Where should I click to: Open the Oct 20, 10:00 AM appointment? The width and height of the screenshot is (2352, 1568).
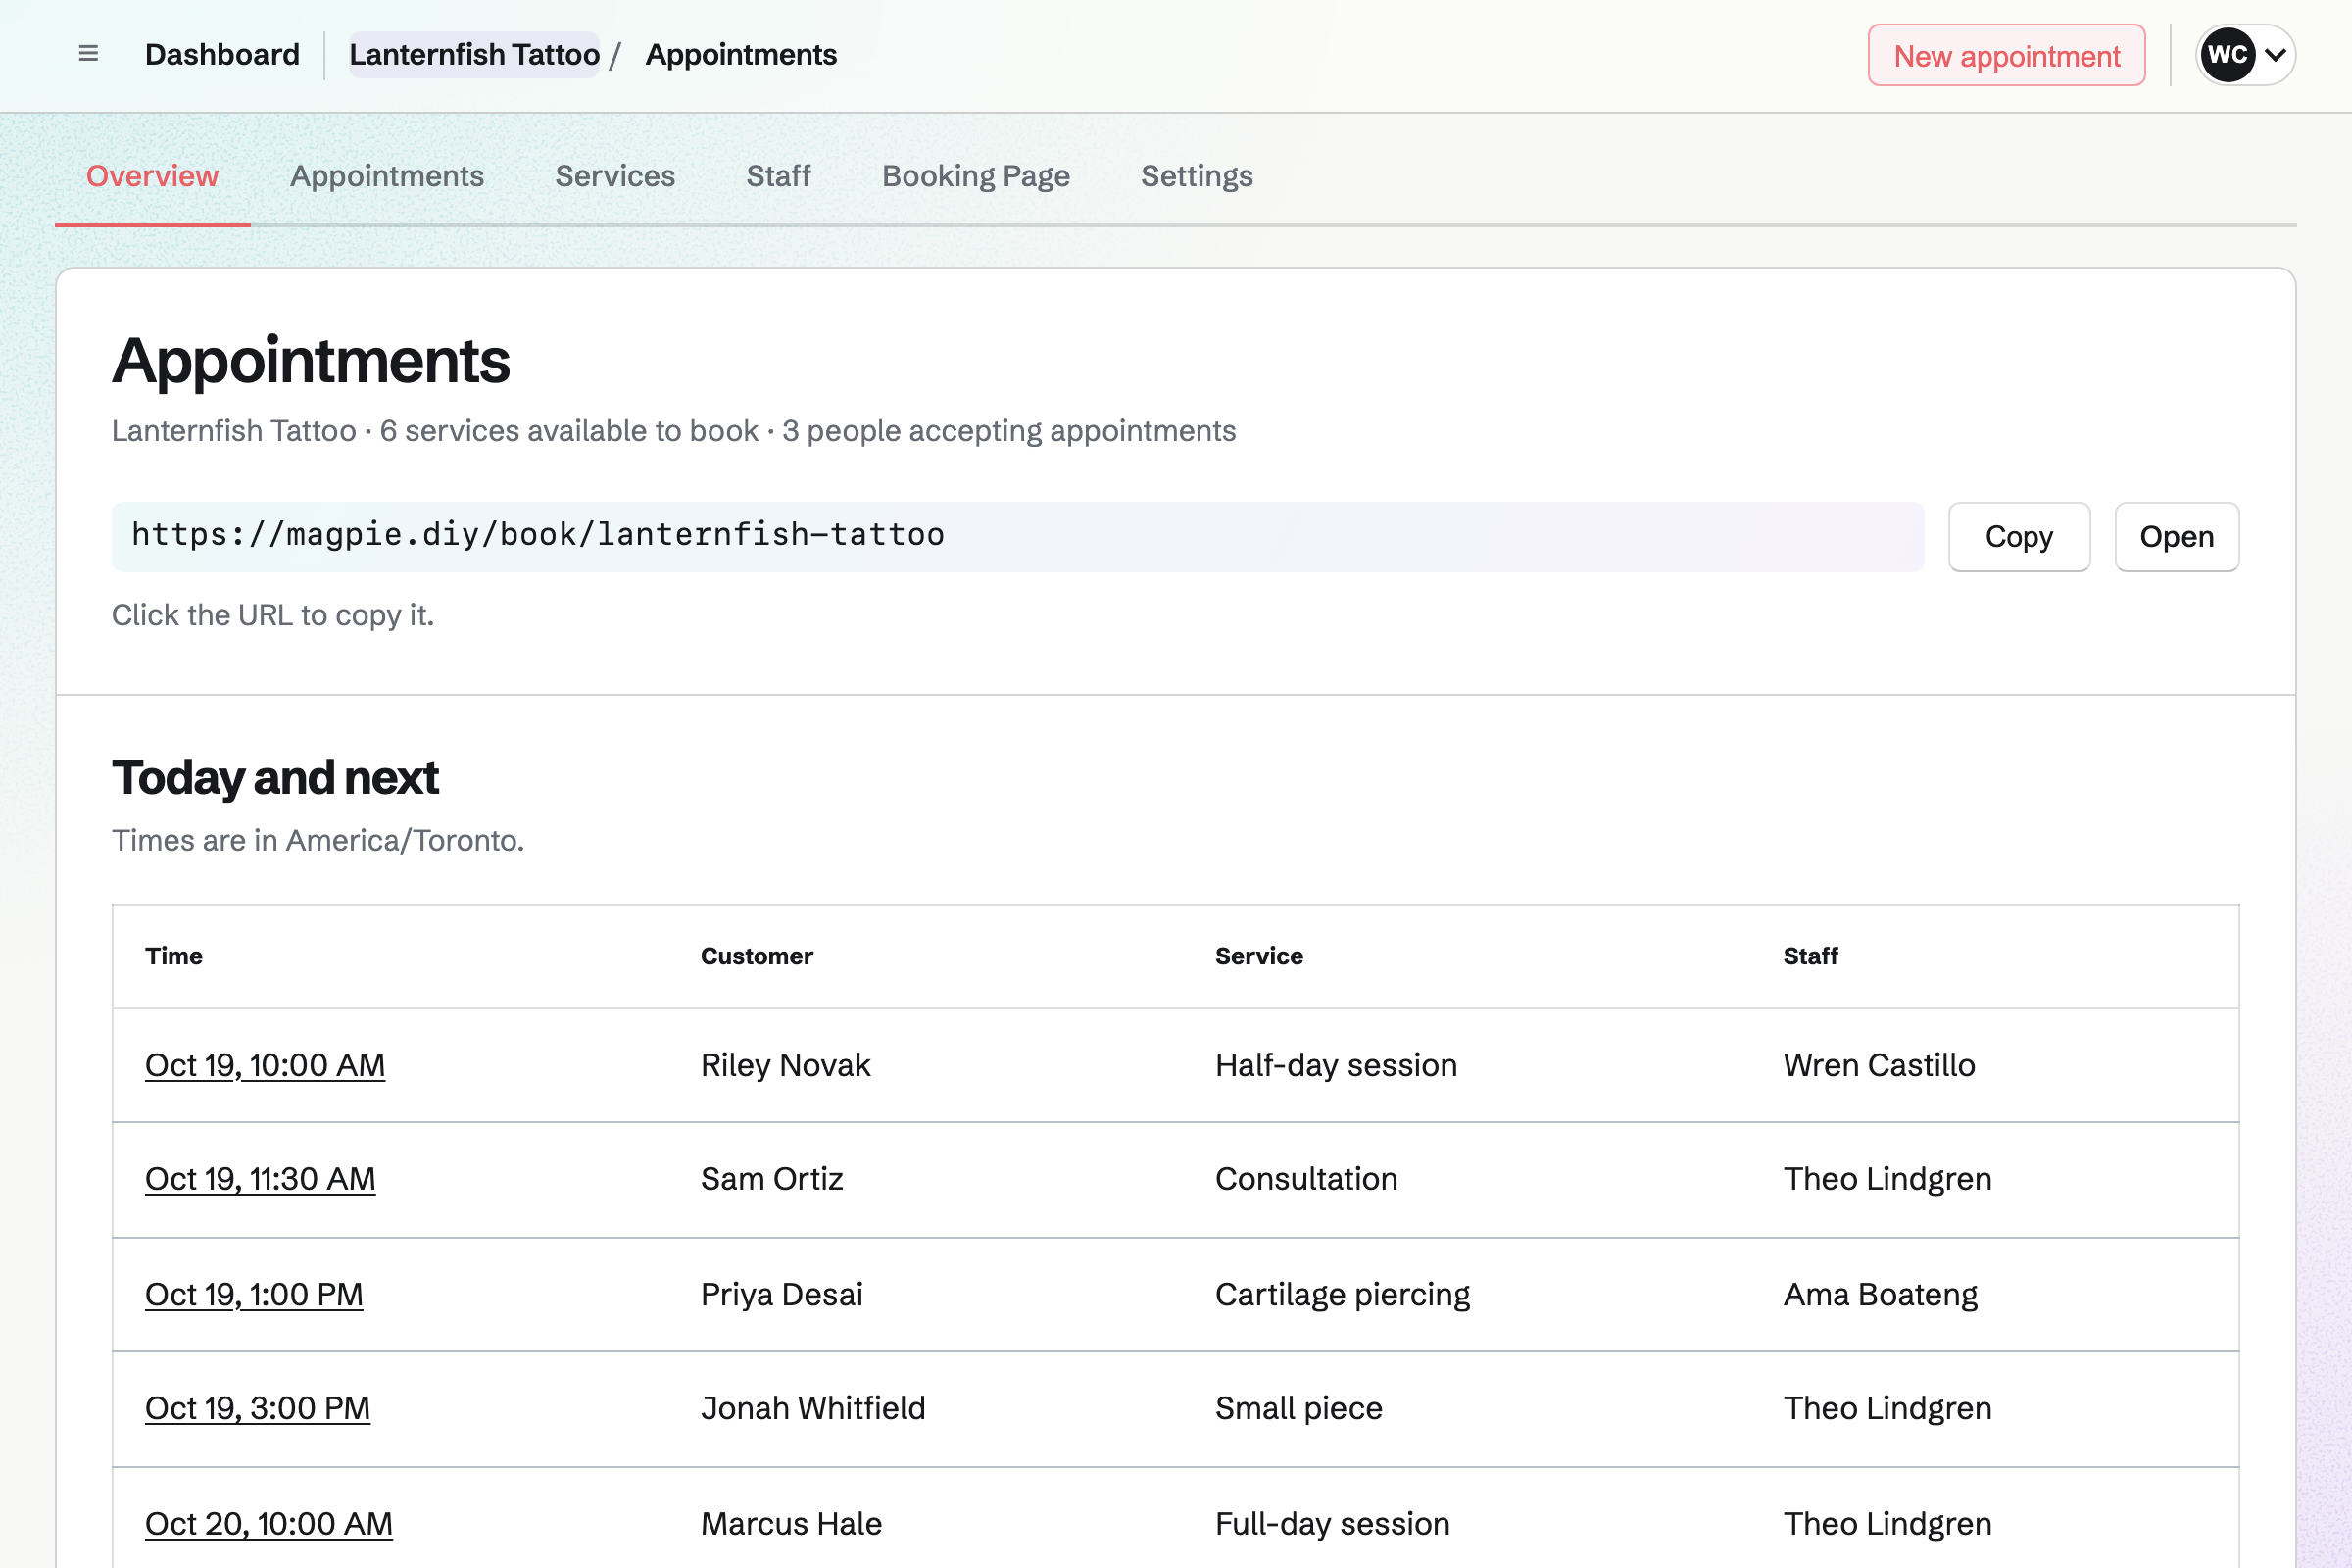coord(269,1523)
